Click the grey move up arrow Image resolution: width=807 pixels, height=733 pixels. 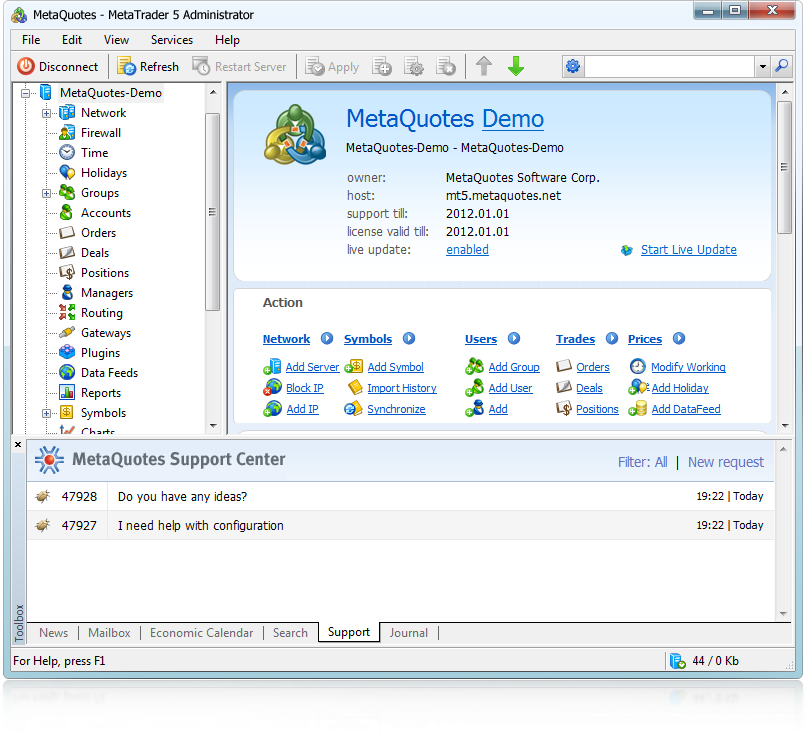coord(484,67)
